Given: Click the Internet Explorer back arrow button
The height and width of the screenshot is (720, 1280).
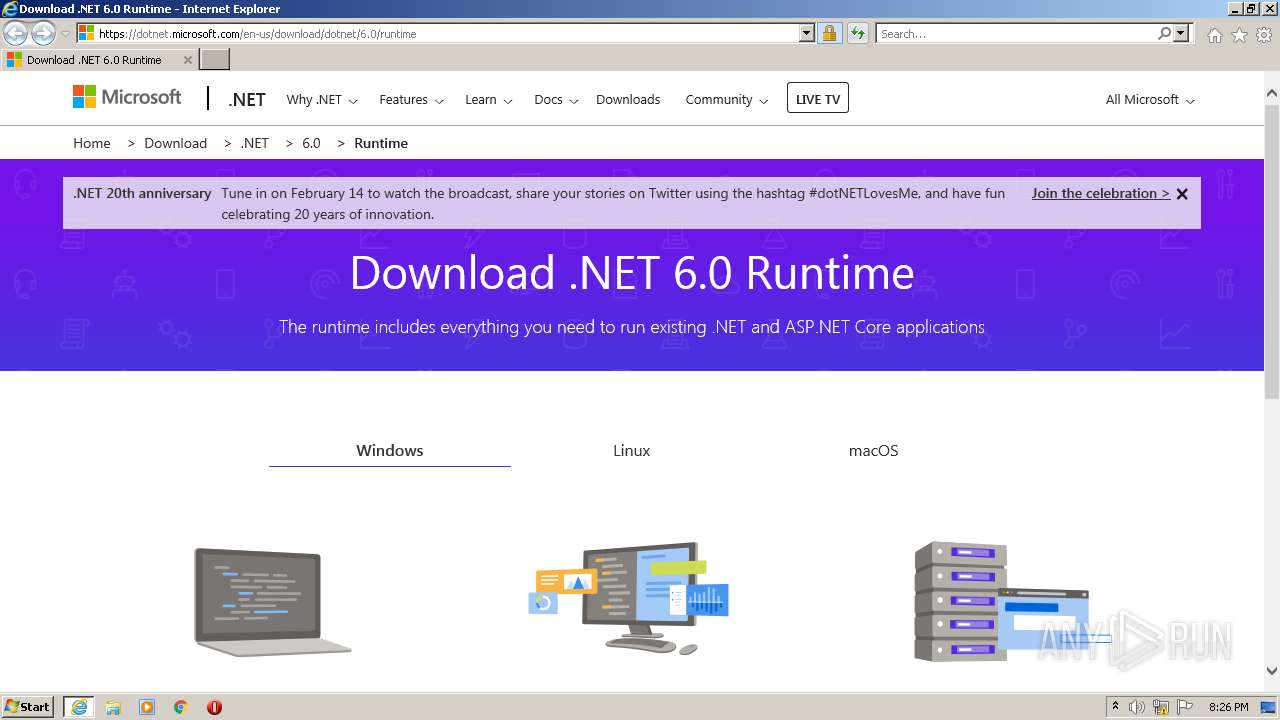Looking at the screenshot, I should click(16, 33).
